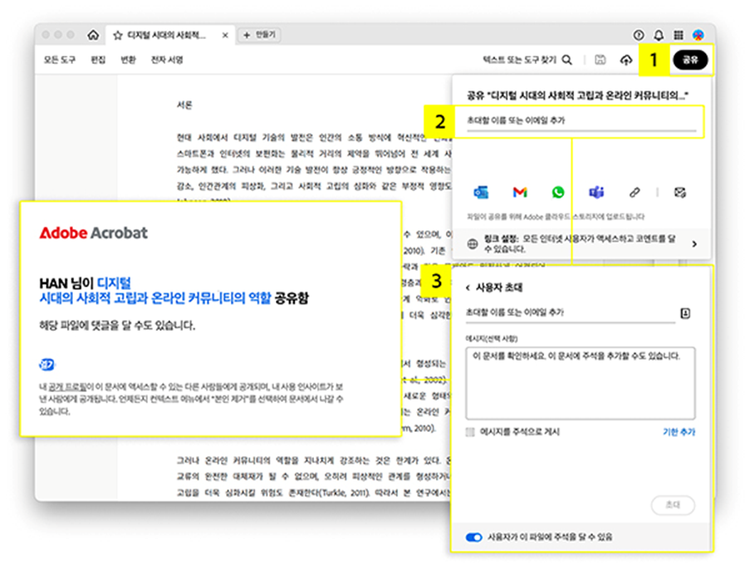Open the 모든 도구 menu
This screenshot has width=750, height=565.
coord(60,60)
